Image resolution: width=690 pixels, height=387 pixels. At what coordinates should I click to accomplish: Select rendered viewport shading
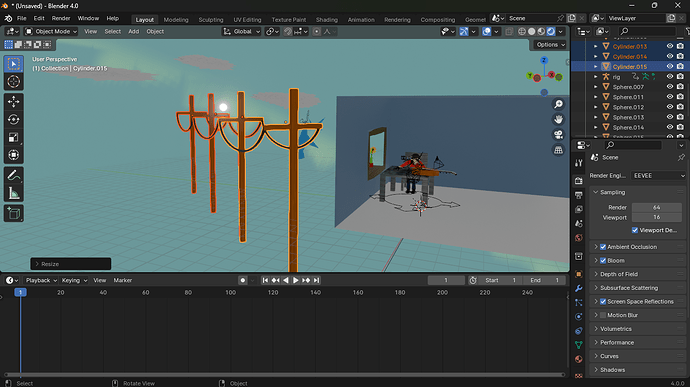(x=551, y=32)
